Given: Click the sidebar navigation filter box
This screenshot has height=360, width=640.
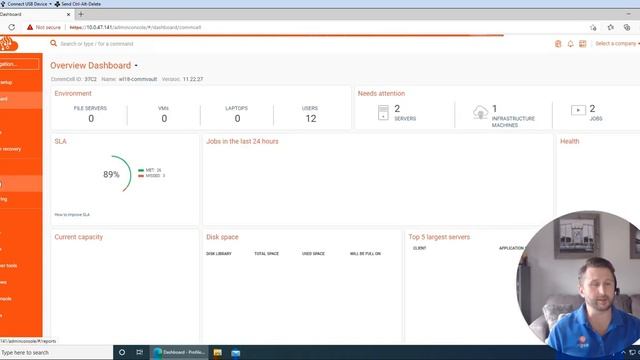Looking at the screenshot, I should (x=20, y=64).
